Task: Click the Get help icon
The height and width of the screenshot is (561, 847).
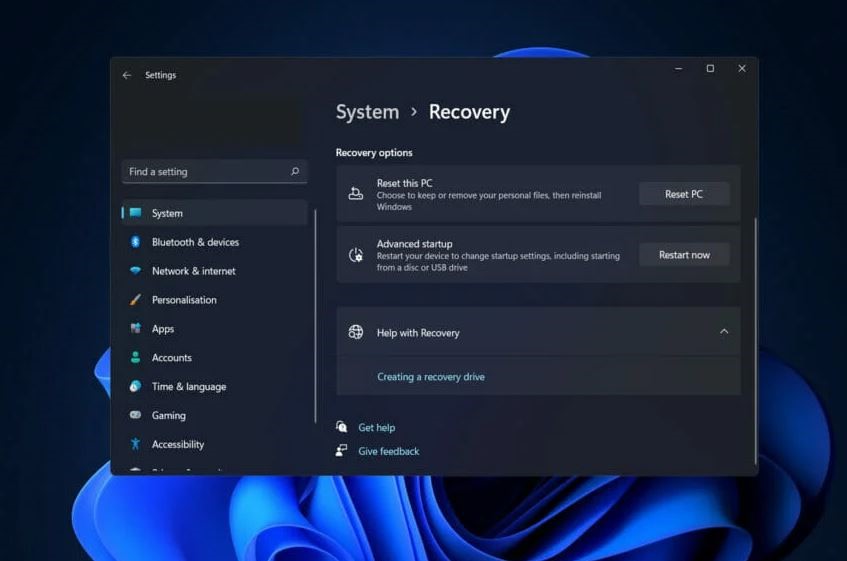Action: click(341, 427)
